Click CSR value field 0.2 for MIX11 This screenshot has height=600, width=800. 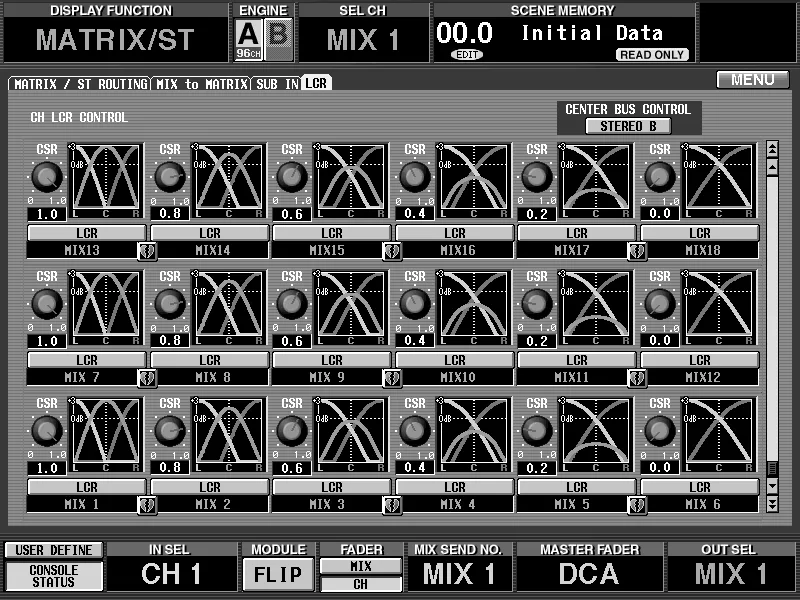point(537,341)
